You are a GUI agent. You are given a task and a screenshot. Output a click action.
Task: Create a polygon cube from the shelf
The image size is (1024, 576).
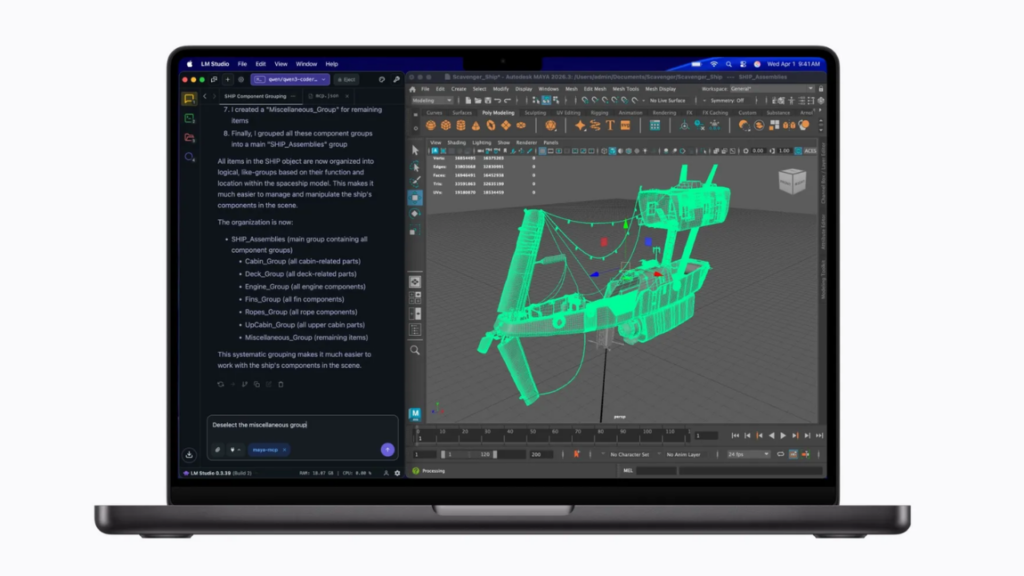tap(445, 125)
